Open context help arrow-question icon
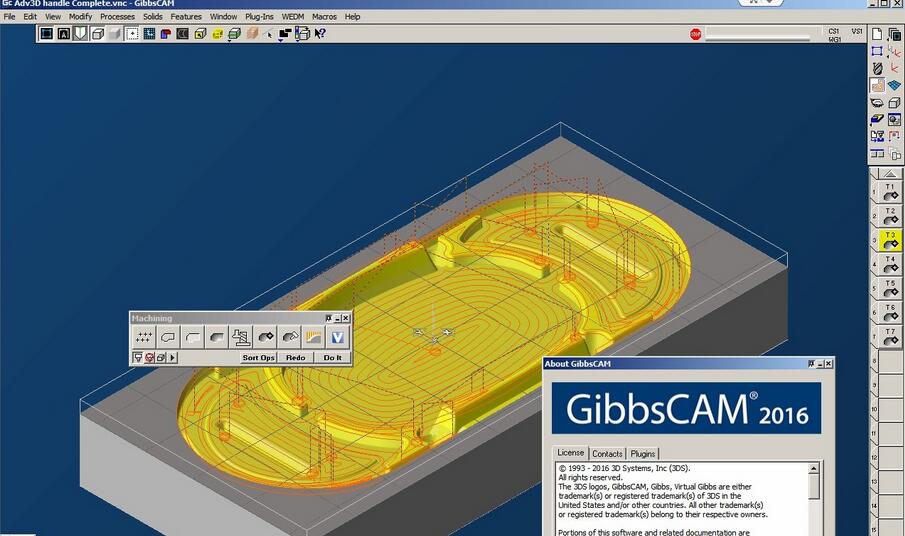 tap(319, 33)
